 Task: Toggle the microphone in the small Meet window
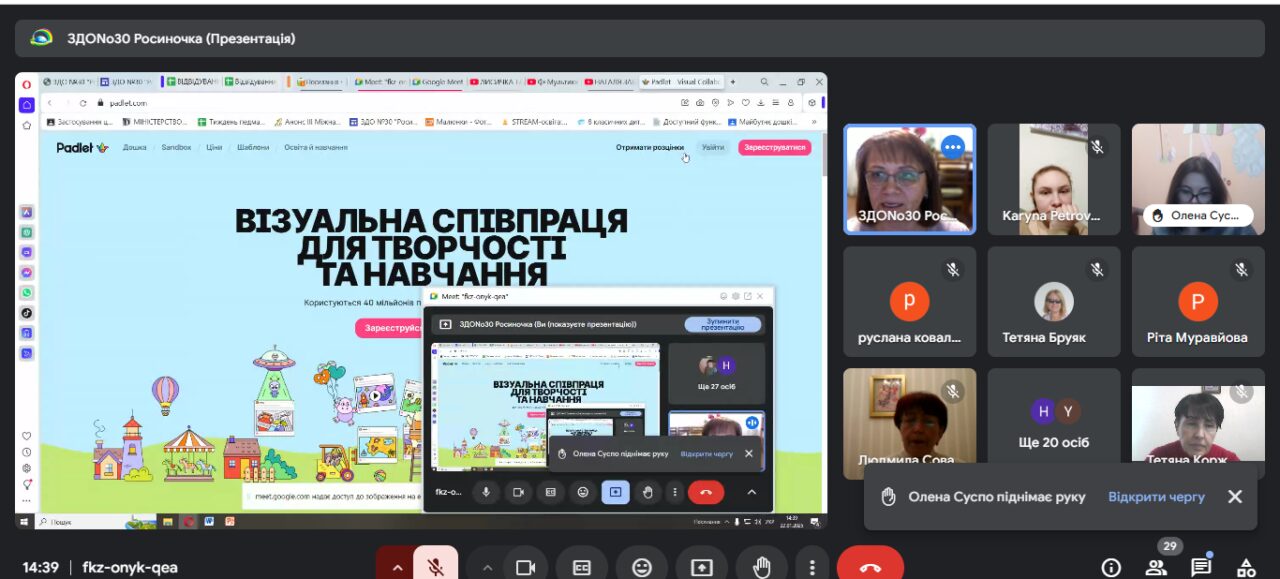point(487,491)
